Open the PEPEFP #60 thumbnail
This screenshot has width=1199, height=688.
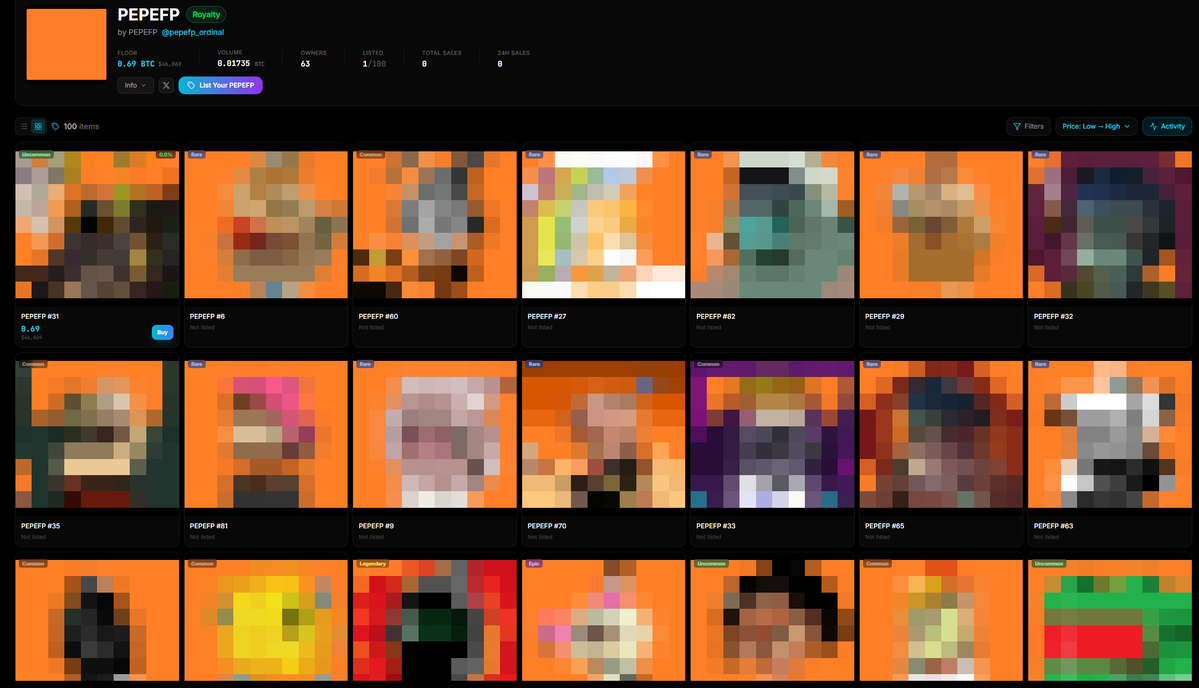click(434, 225)
